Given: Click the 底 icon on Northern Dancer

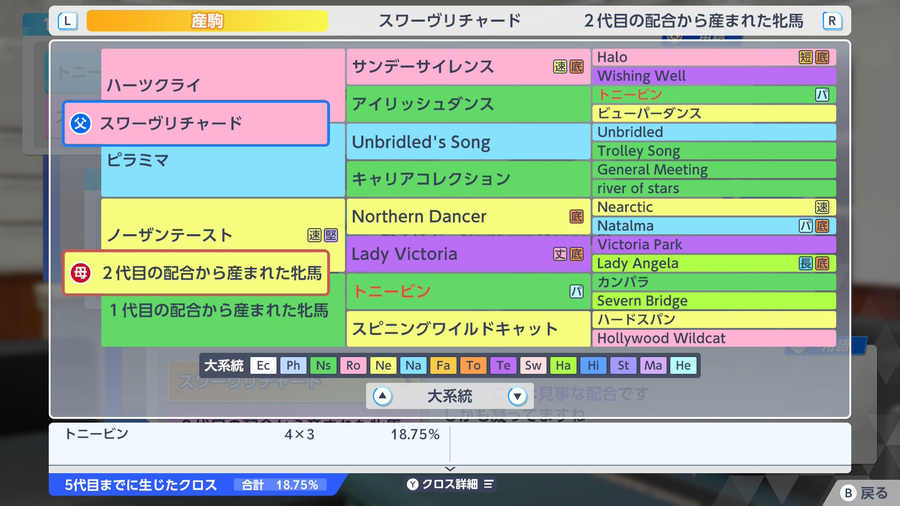Looking at the screenshot, I should (x=576, y=216).
